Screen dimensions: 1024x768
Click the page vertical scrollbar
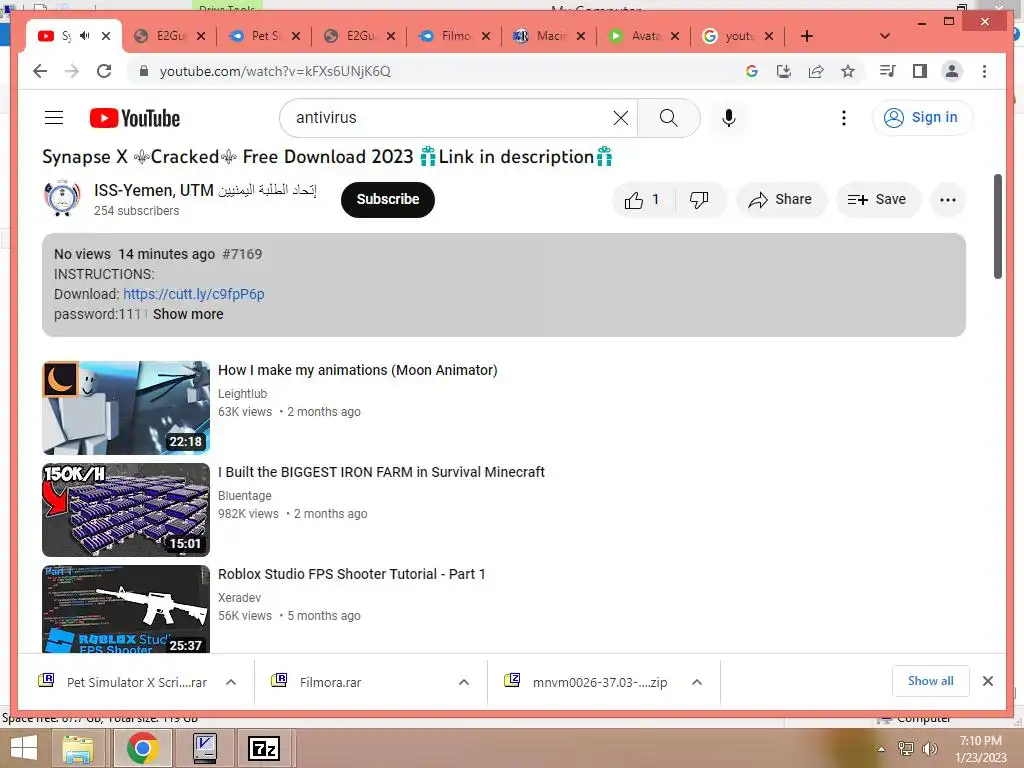point(997,226)
